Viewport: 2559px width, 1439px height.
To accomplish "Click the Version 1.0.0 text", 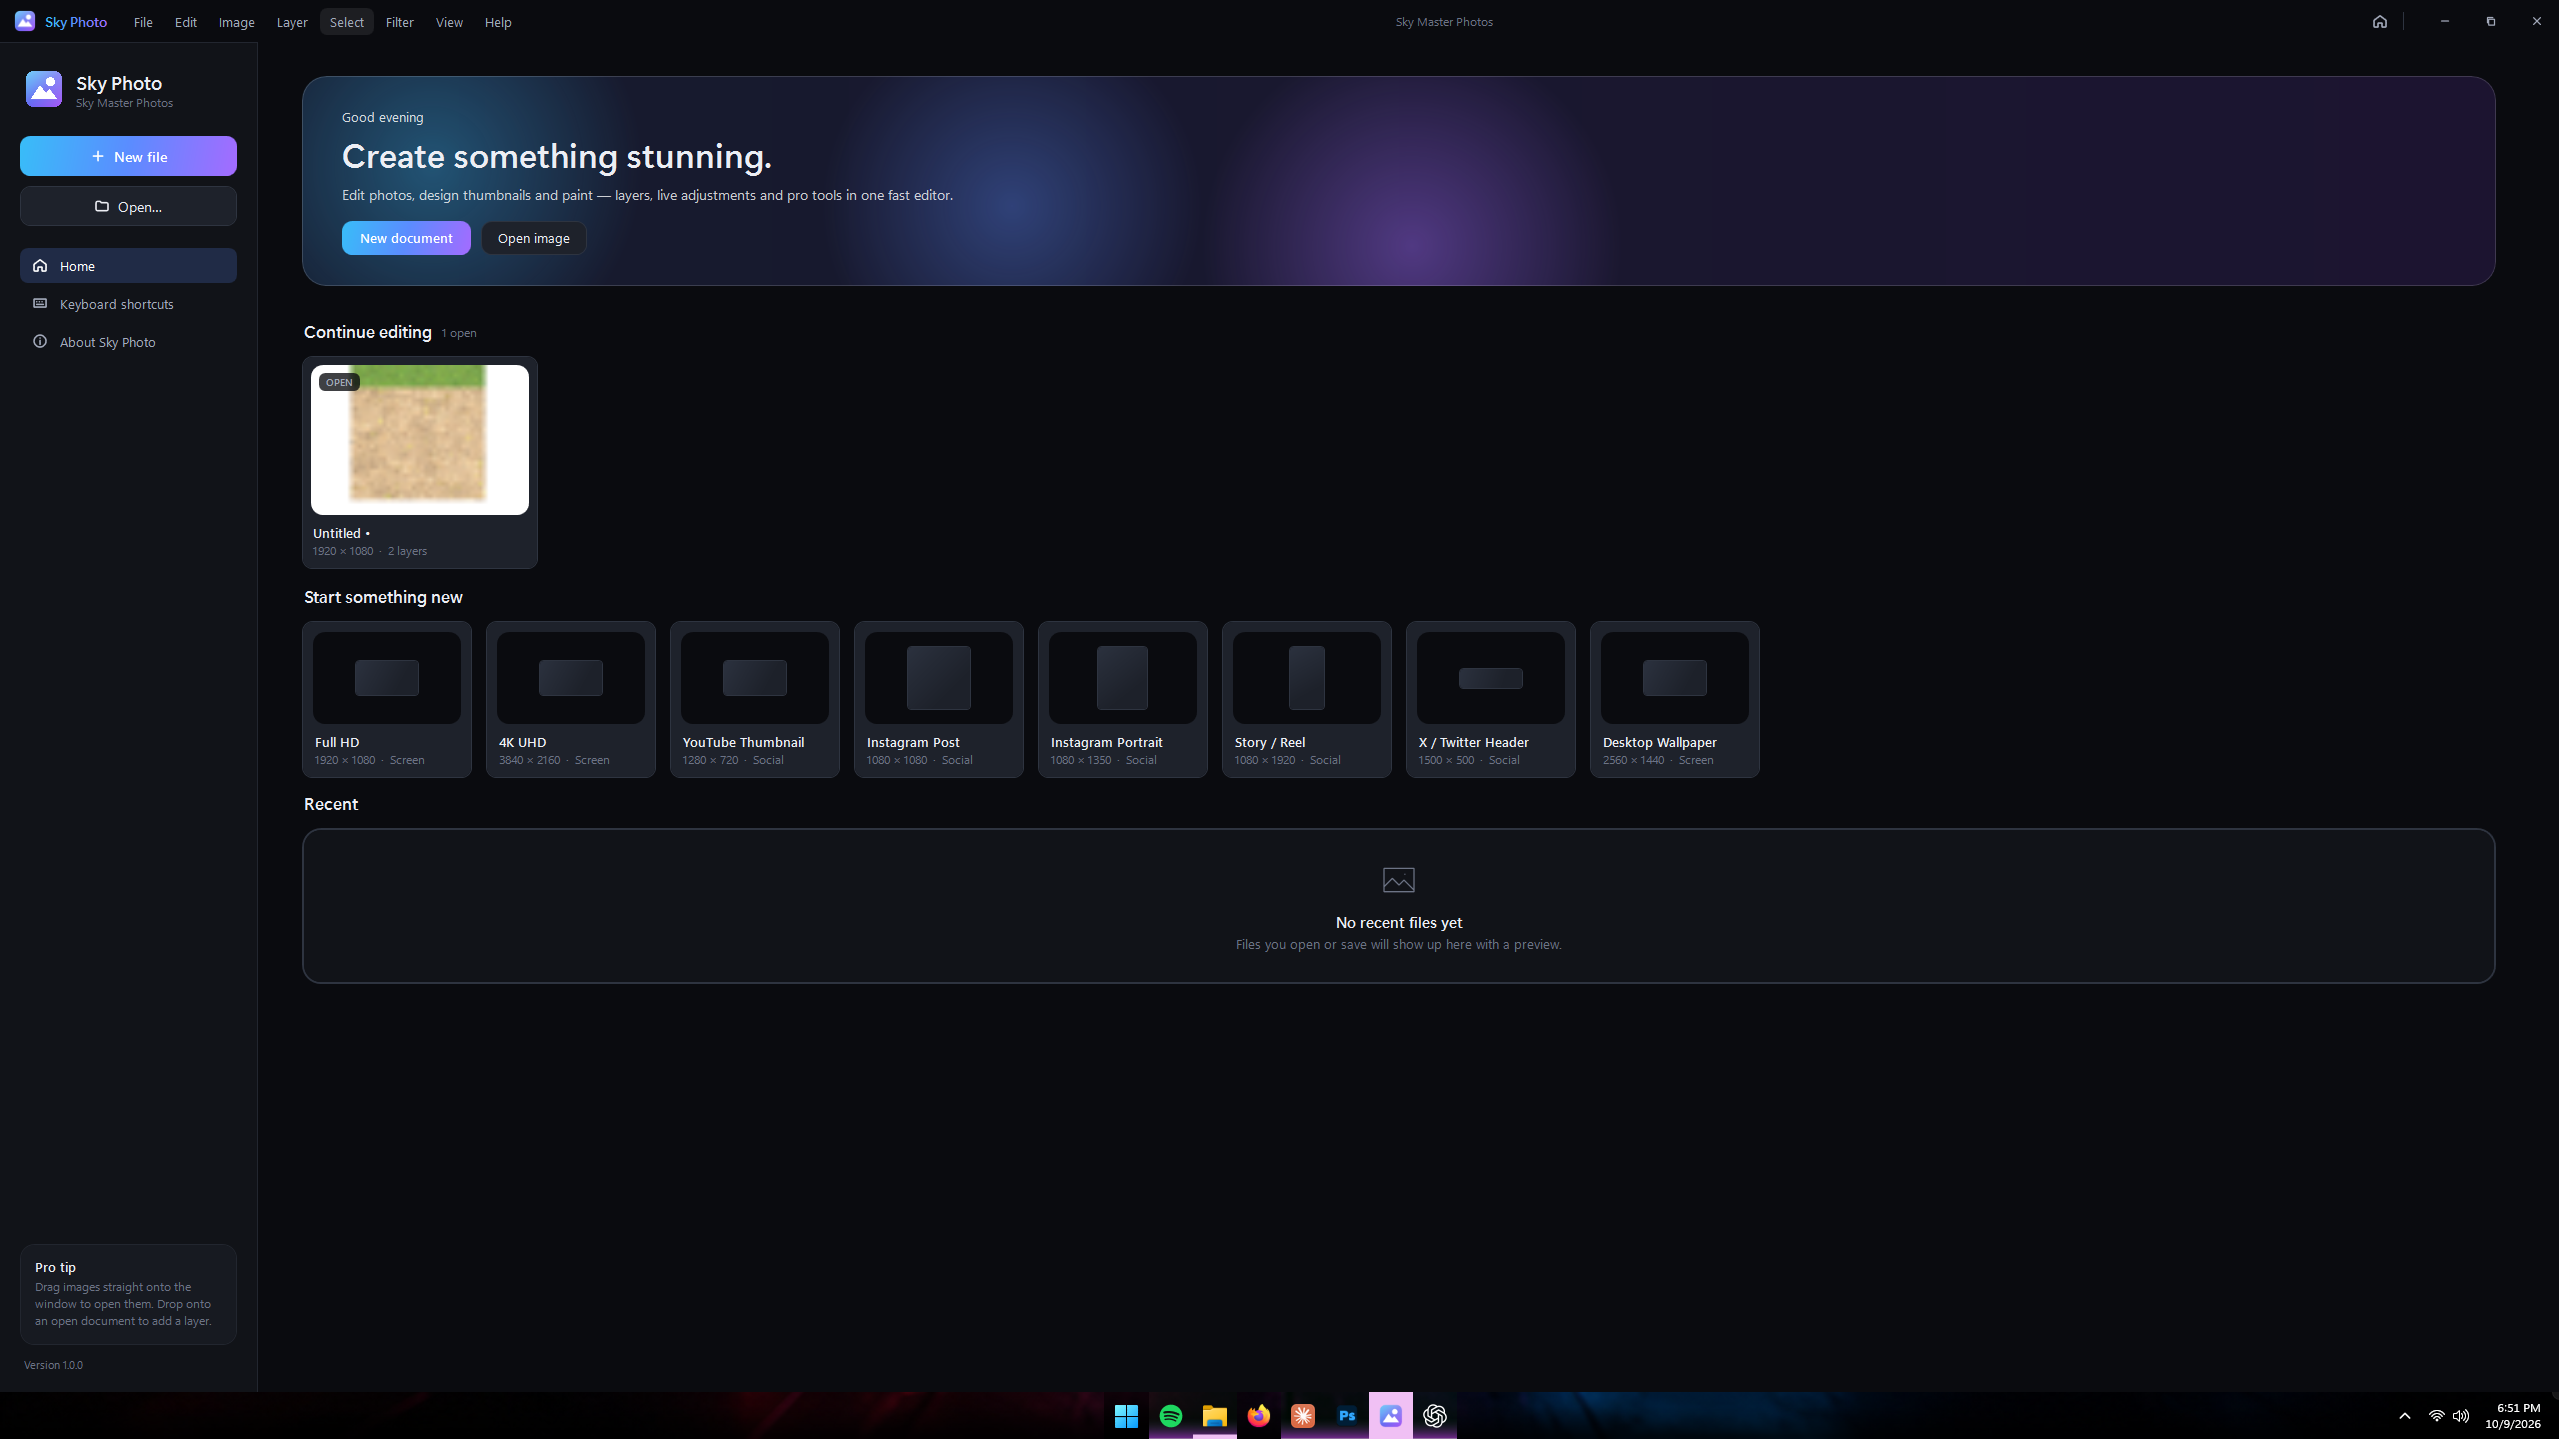I will 53,1365.
